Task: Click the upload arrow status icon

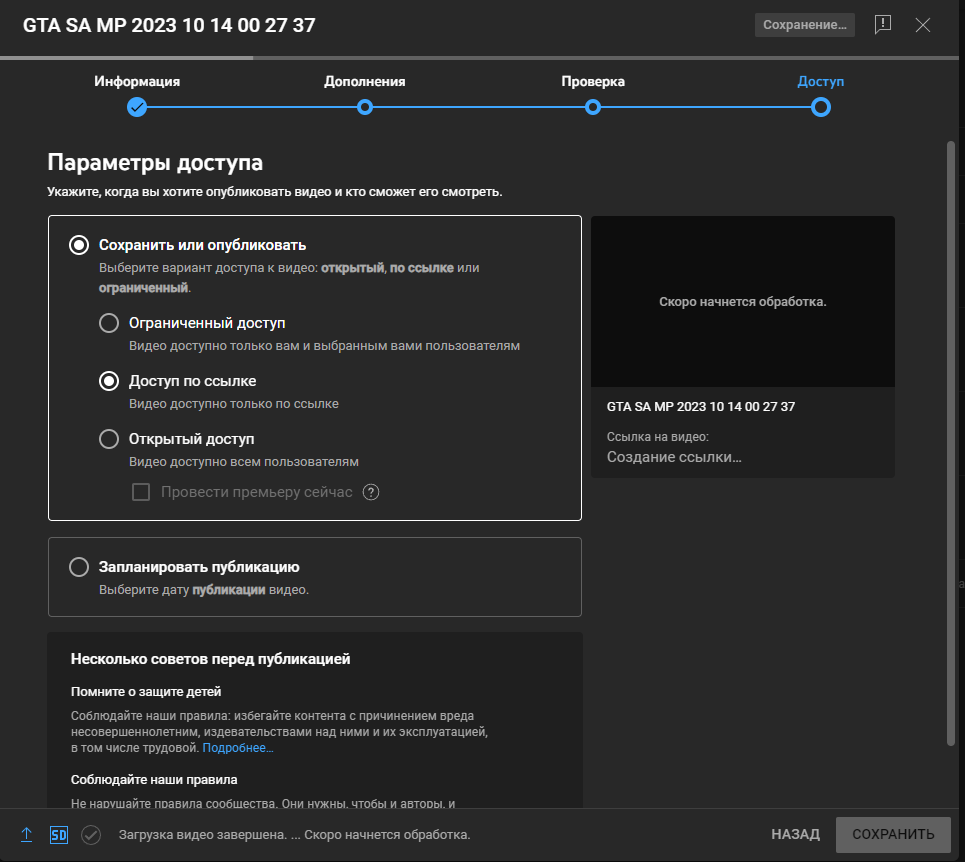Action: click(27, 834)
